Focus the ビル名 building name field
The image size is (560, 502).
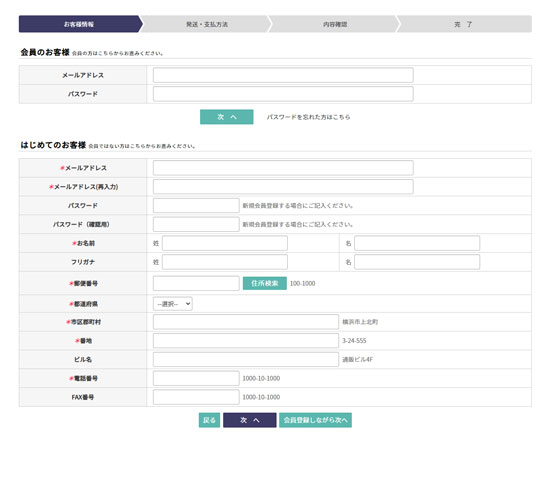pyautogui.click(x=246, y=359)
